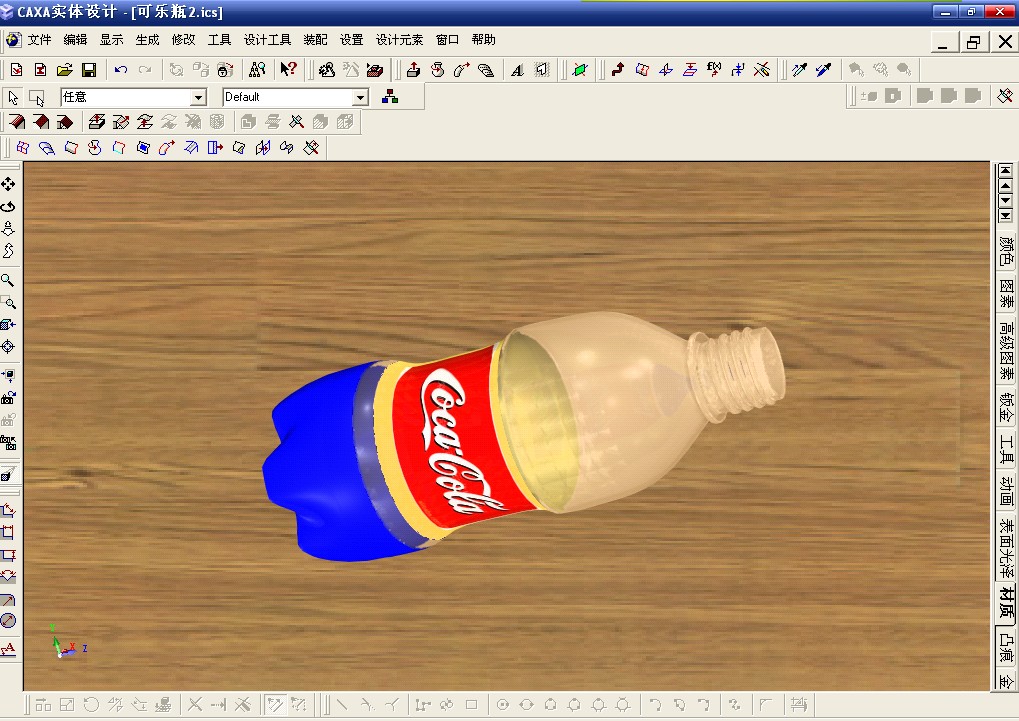
Task: Toggle the pressed constraint display button at bottom
Action: click(275, 704)
